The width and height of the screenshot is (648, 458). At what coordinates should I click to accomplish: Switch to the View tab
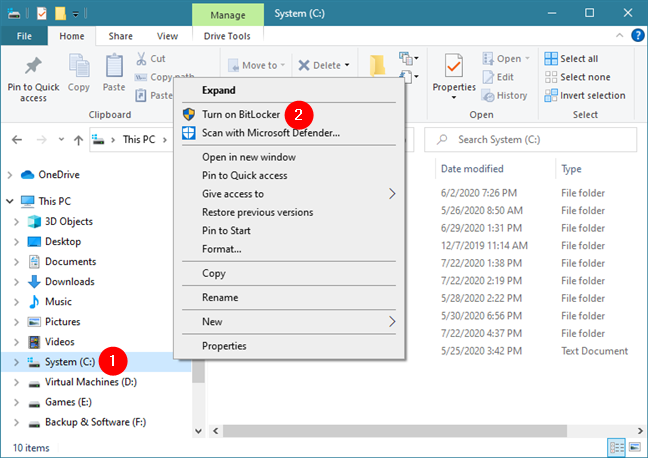pos(167,36)
